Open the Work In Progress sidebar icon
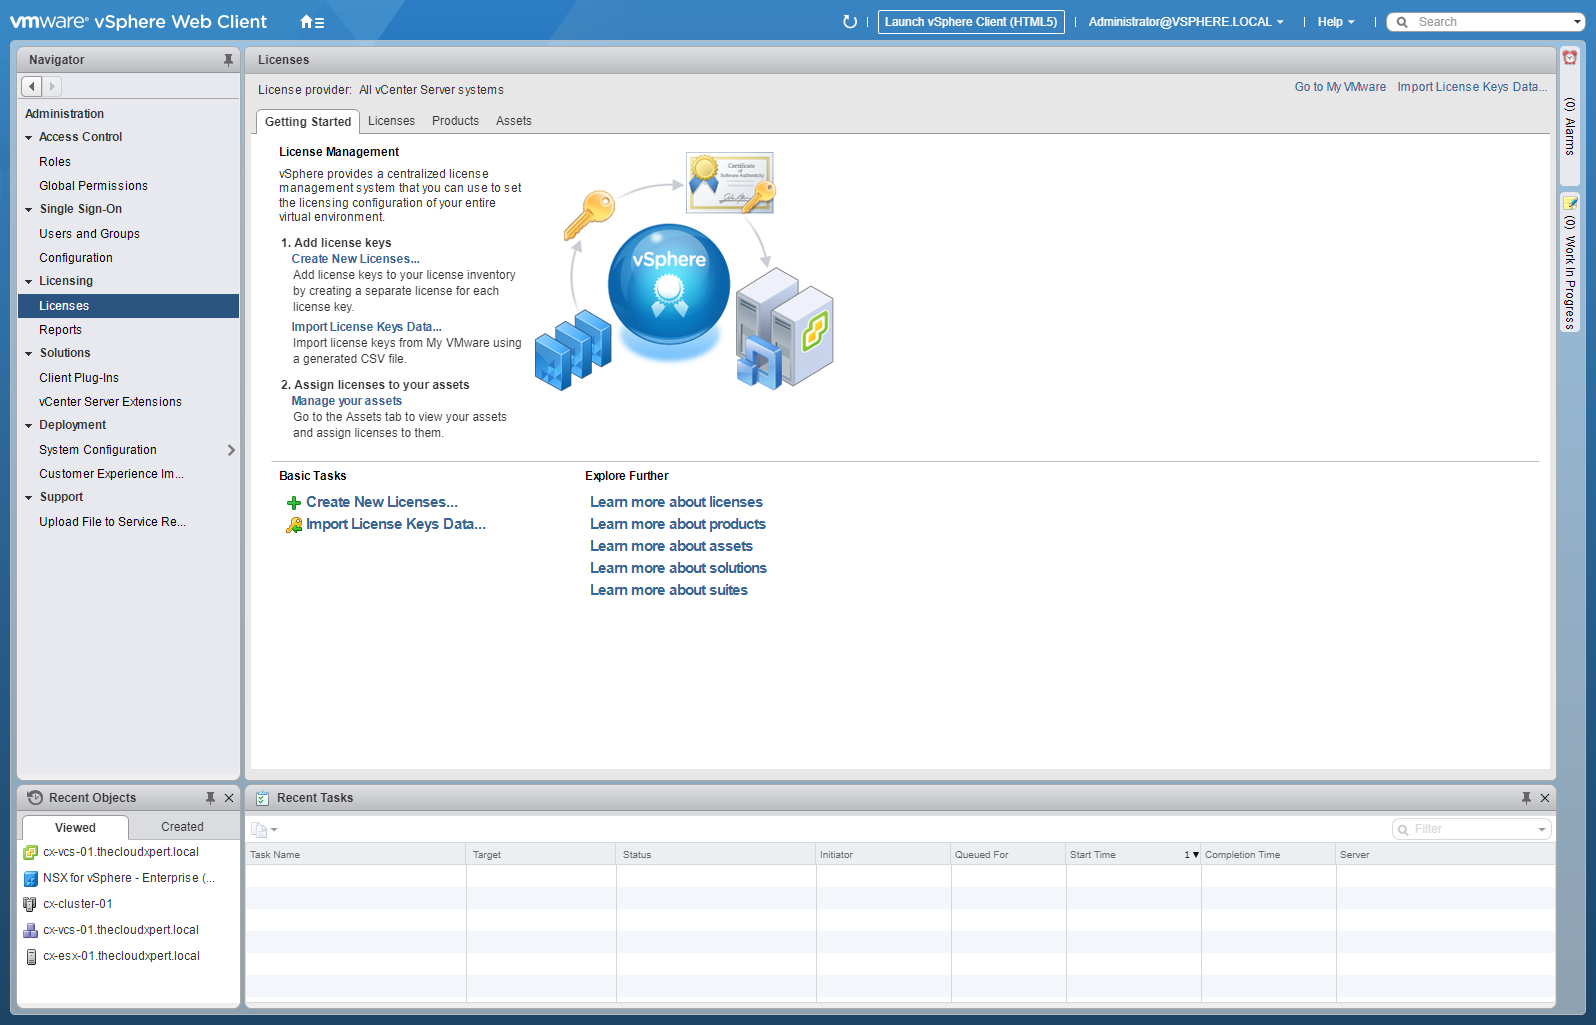This screenshot has width=1596, height=1025. click(1570, 203)
